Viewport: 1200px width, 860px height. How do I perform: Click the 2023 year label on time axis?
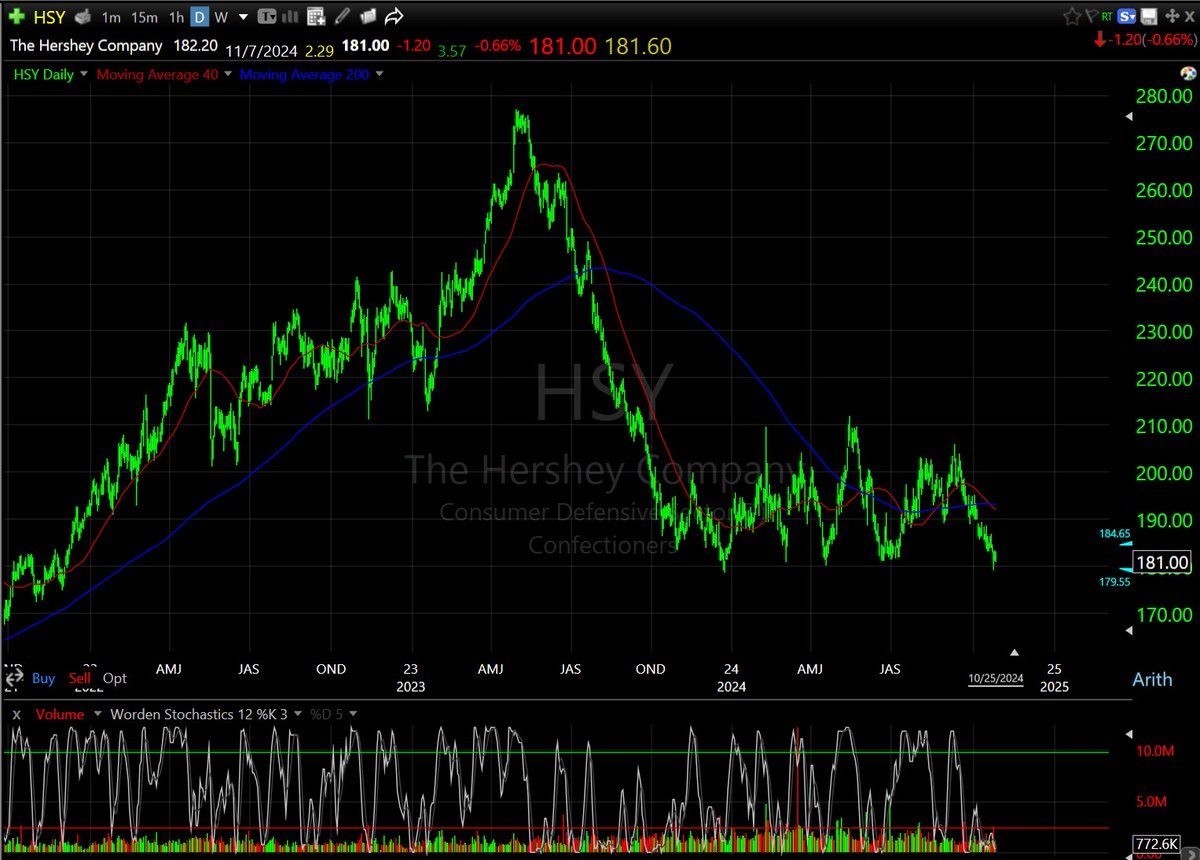click(x=410, y=687)
